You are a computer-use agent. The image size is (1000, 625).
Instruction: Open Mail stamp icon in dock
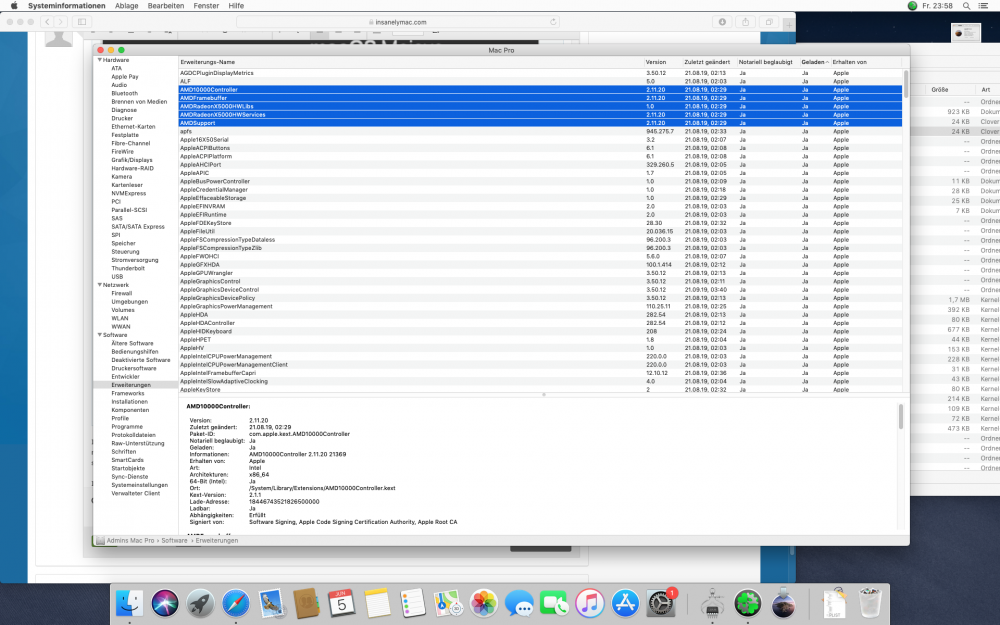point(272,603)
